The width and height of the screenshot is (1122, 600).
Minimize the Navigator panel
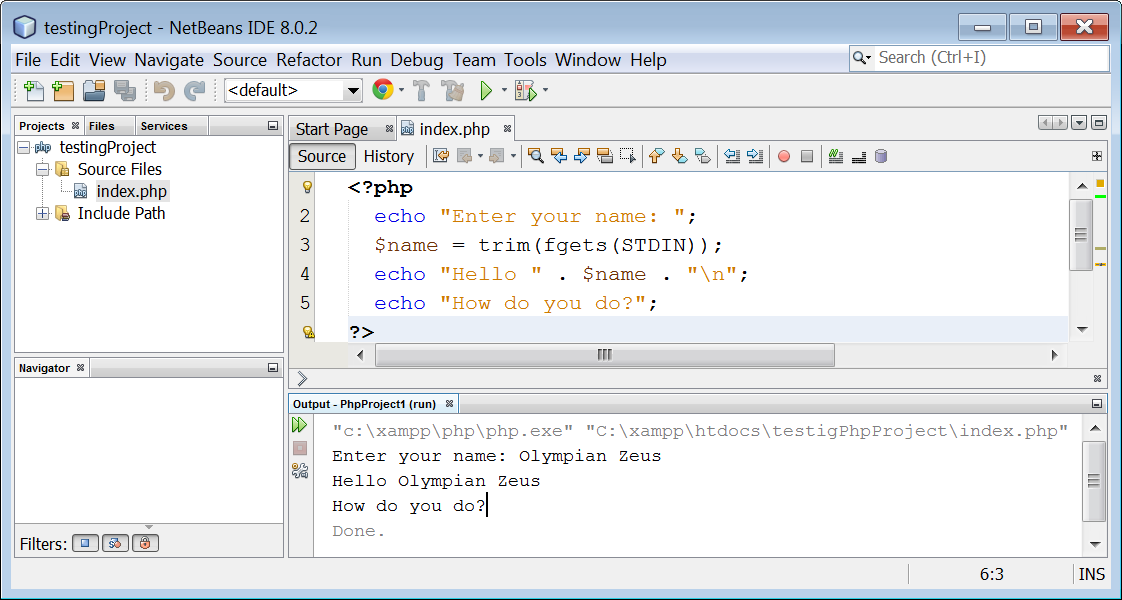pyautogui.click(x=273, y=368)
